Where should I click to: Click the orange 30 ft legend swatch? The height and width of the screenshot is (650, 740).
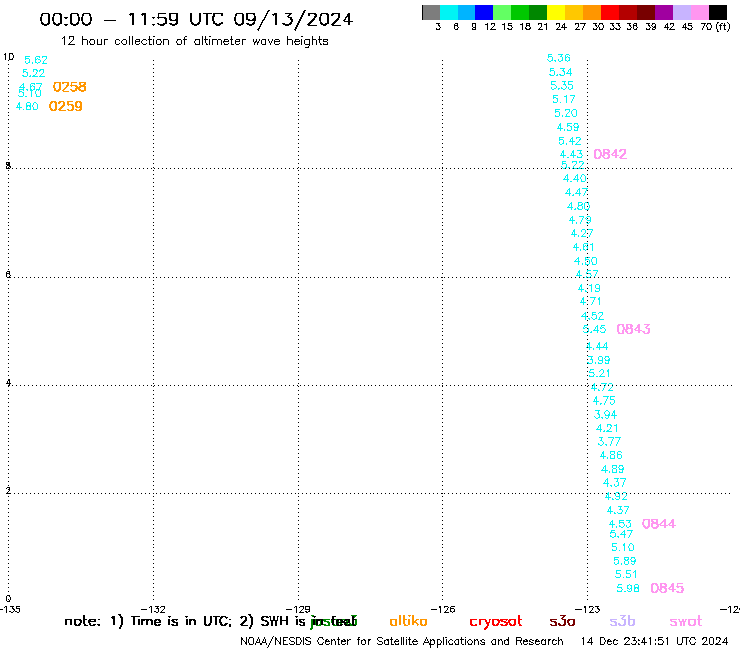tap(592, 12)
